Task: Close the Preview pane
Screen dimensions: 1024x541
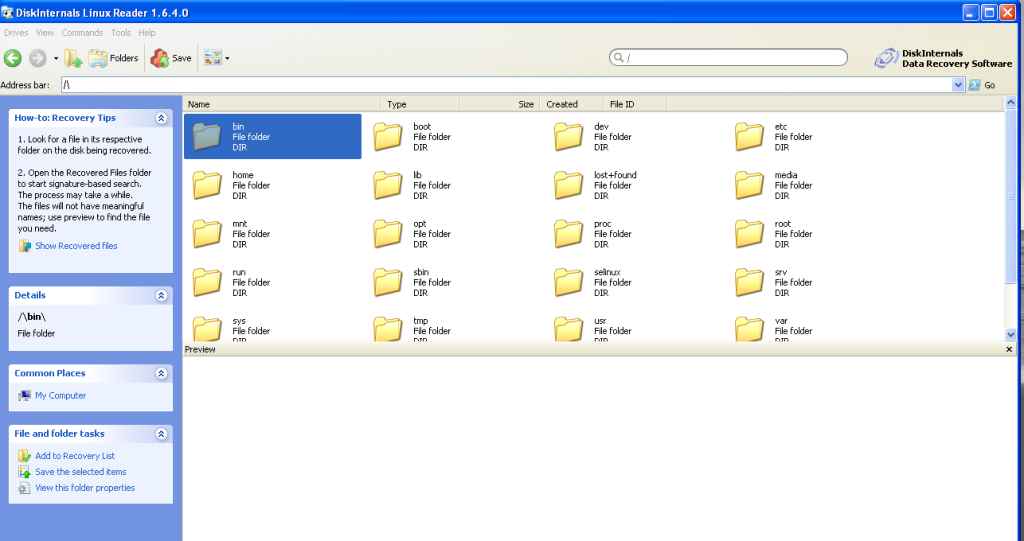Action: coord(1009,350)
